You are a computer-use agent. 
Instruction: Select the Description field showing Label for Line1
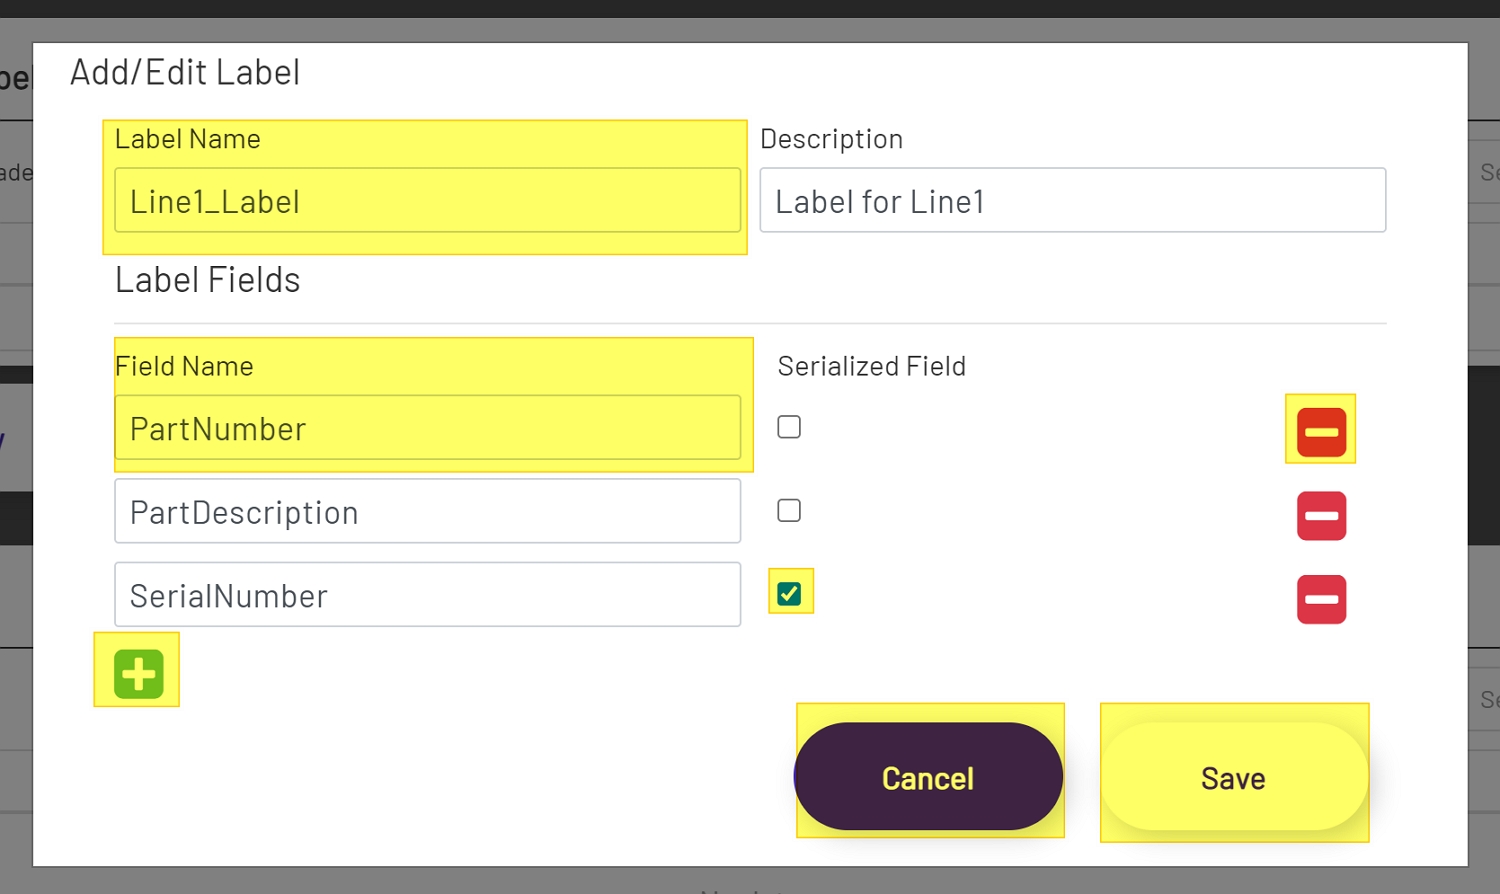tap(1072, 200)
